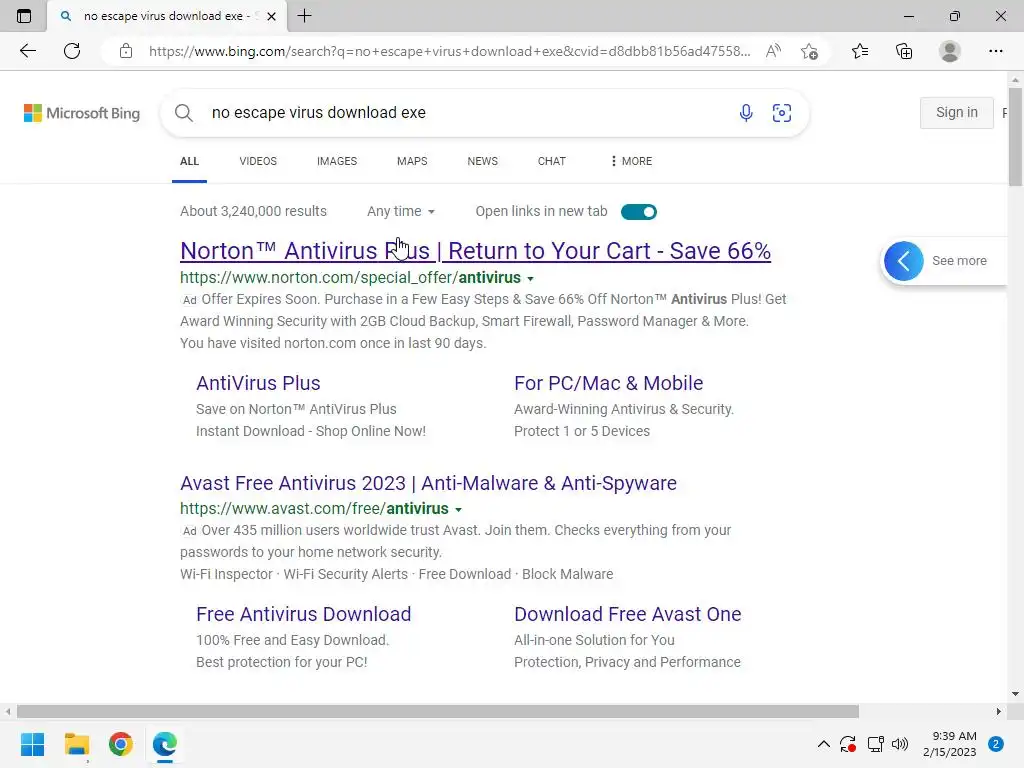Open File Explorer from taskbar
This screenshot has width=1024, height=768.
coord(76,744)
